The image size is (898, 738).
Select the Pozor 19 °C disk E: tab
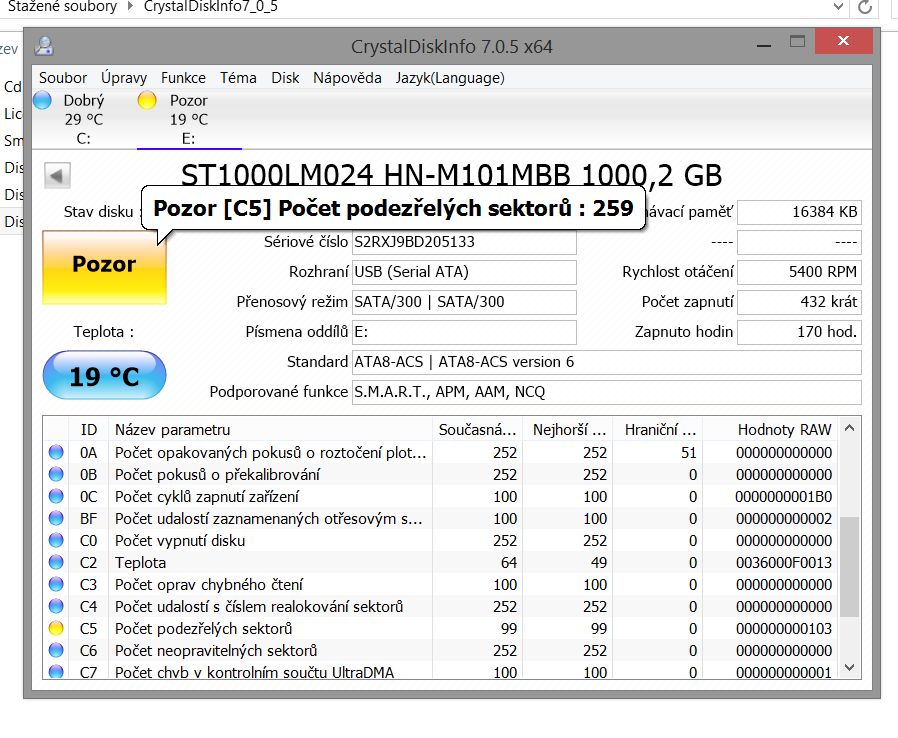point(189,119)
